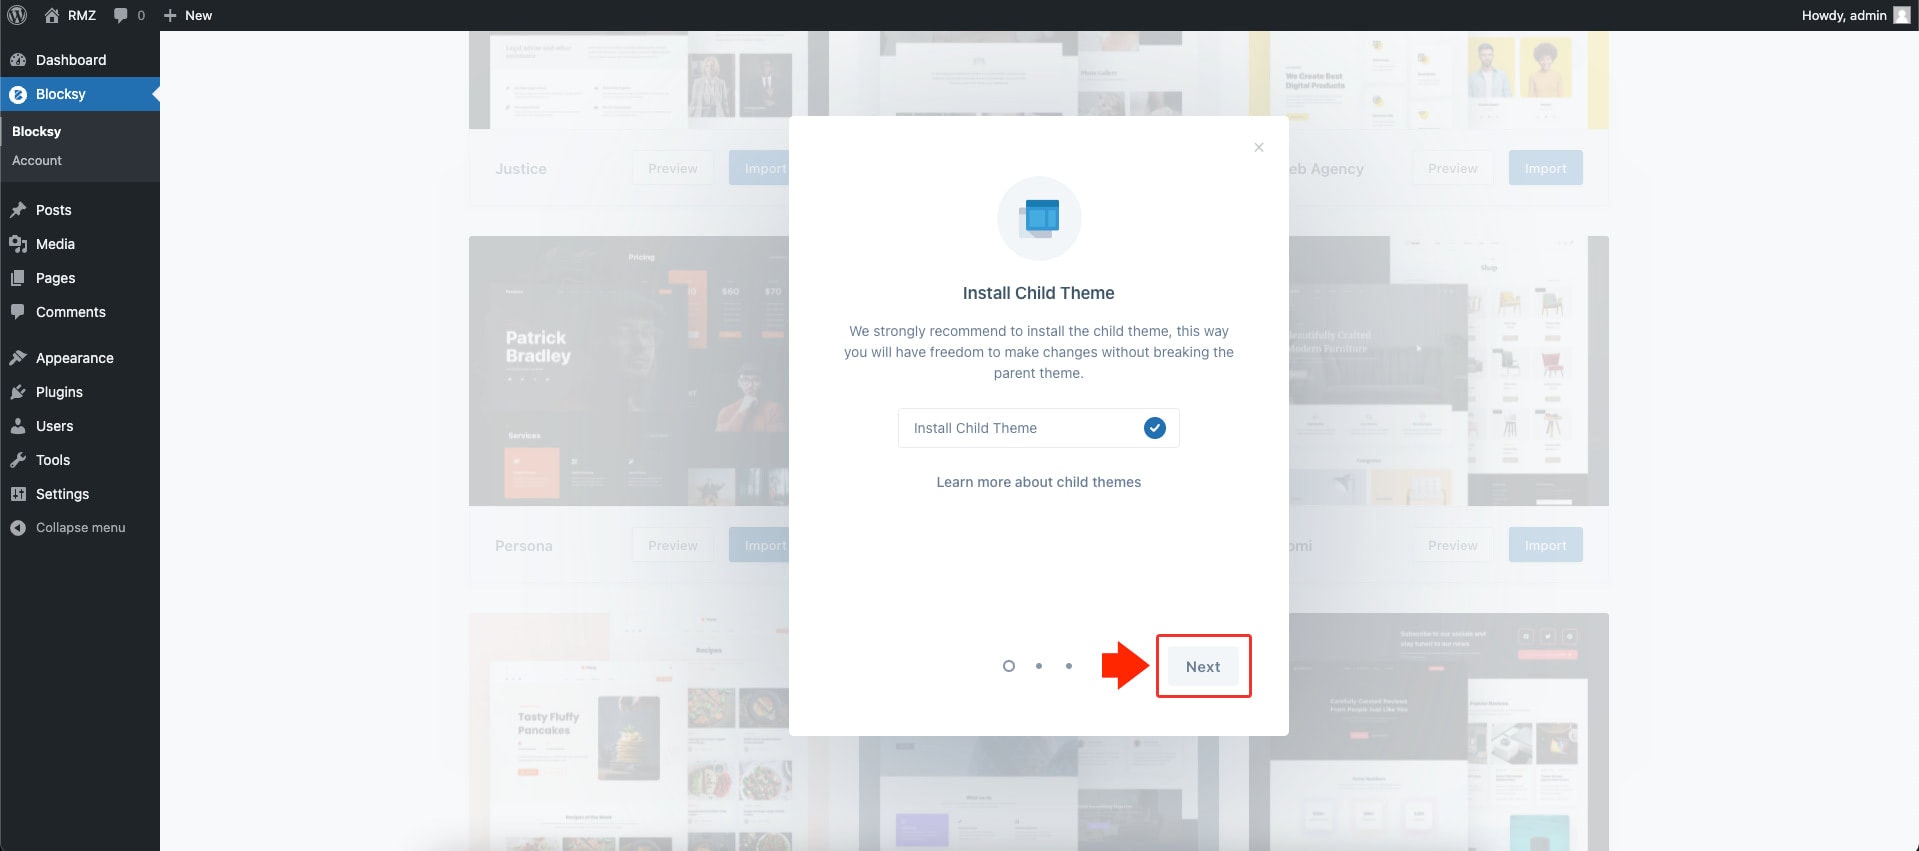Preview the Justice starter site
Viewport: 1919px width, 851px height.
673,168
